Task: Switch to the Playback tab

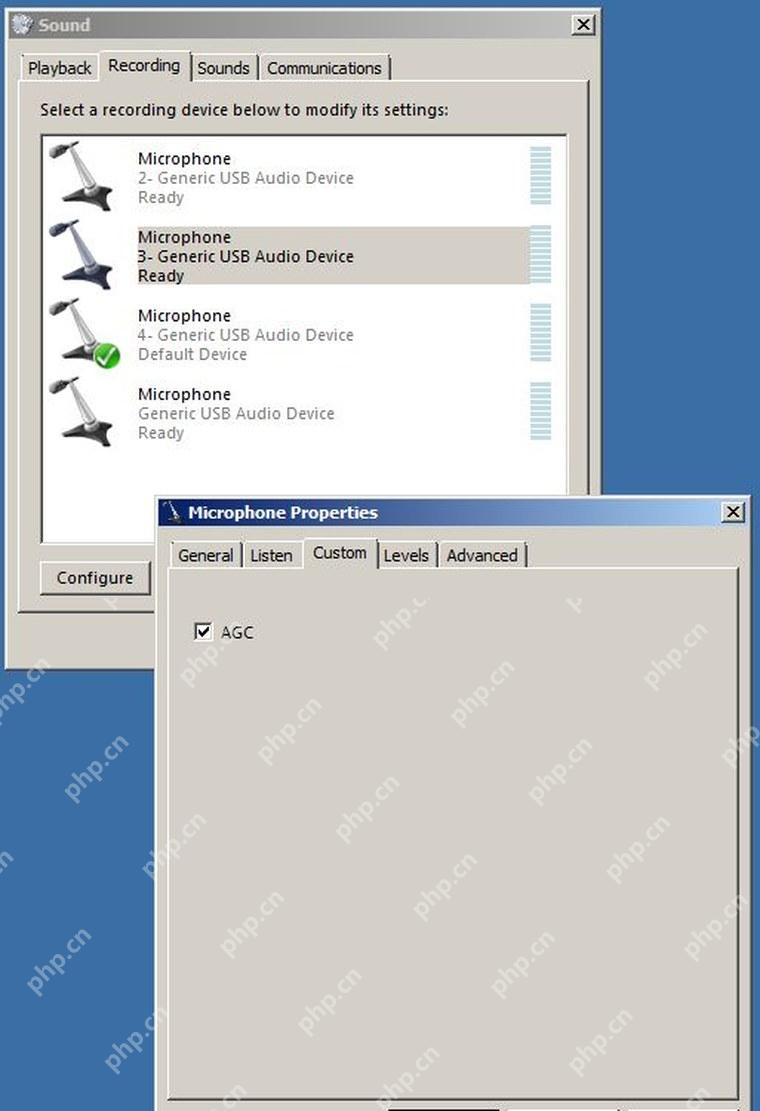Action: click(x=59, y=68)
